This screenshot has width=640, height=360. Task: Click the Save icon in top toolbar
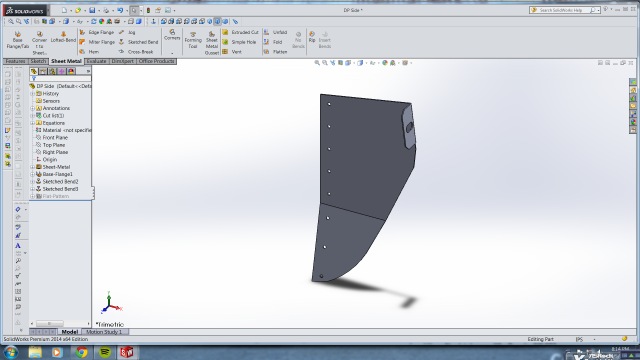[92, 10]
